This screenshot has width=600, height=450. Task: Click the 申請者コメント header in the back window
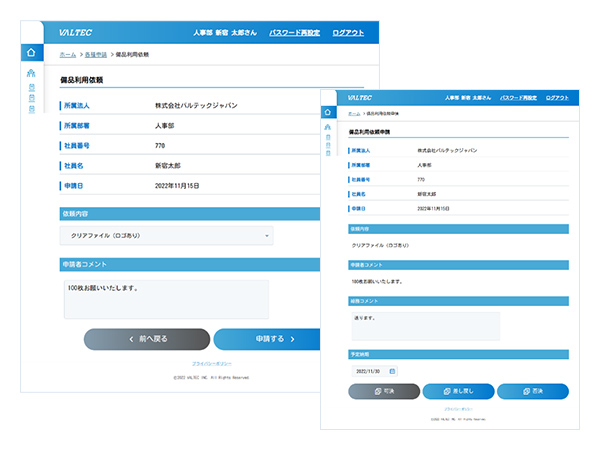pos(190,264)
